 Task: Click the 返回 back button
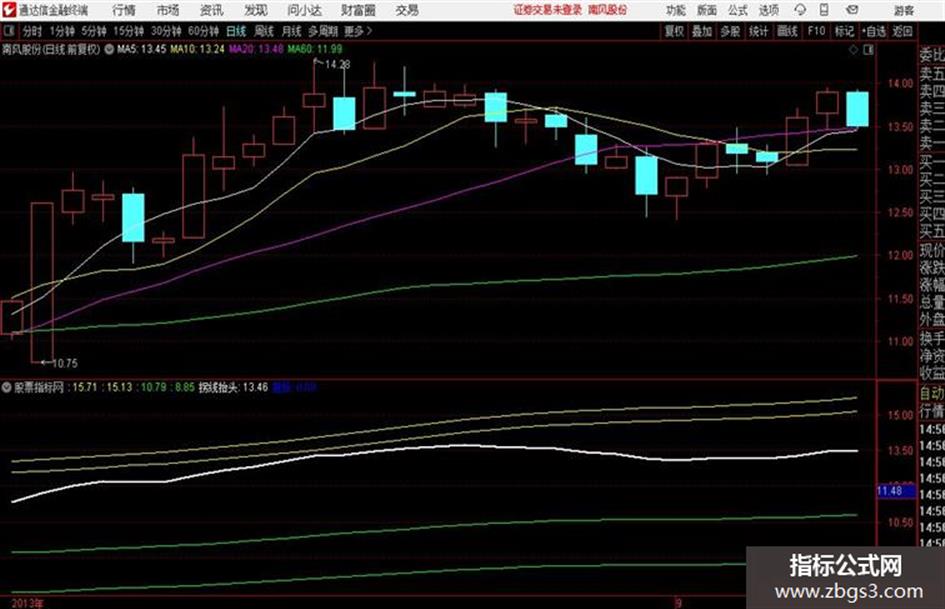[x=902, y=31]
